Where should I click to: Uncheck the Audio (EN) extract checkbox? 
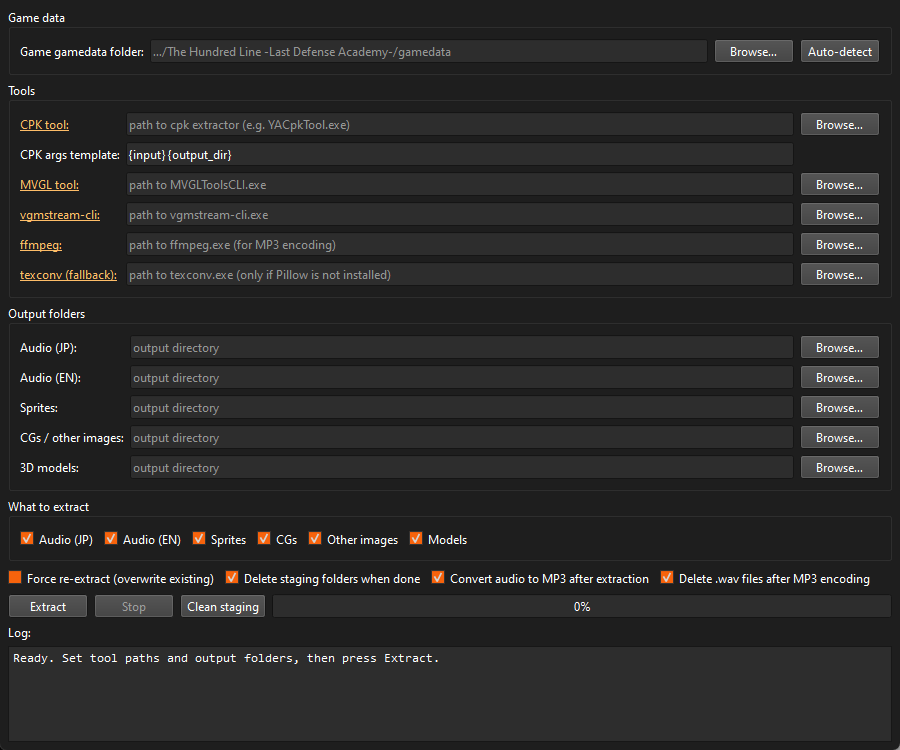pyautogui.click(x=111, y=538)
